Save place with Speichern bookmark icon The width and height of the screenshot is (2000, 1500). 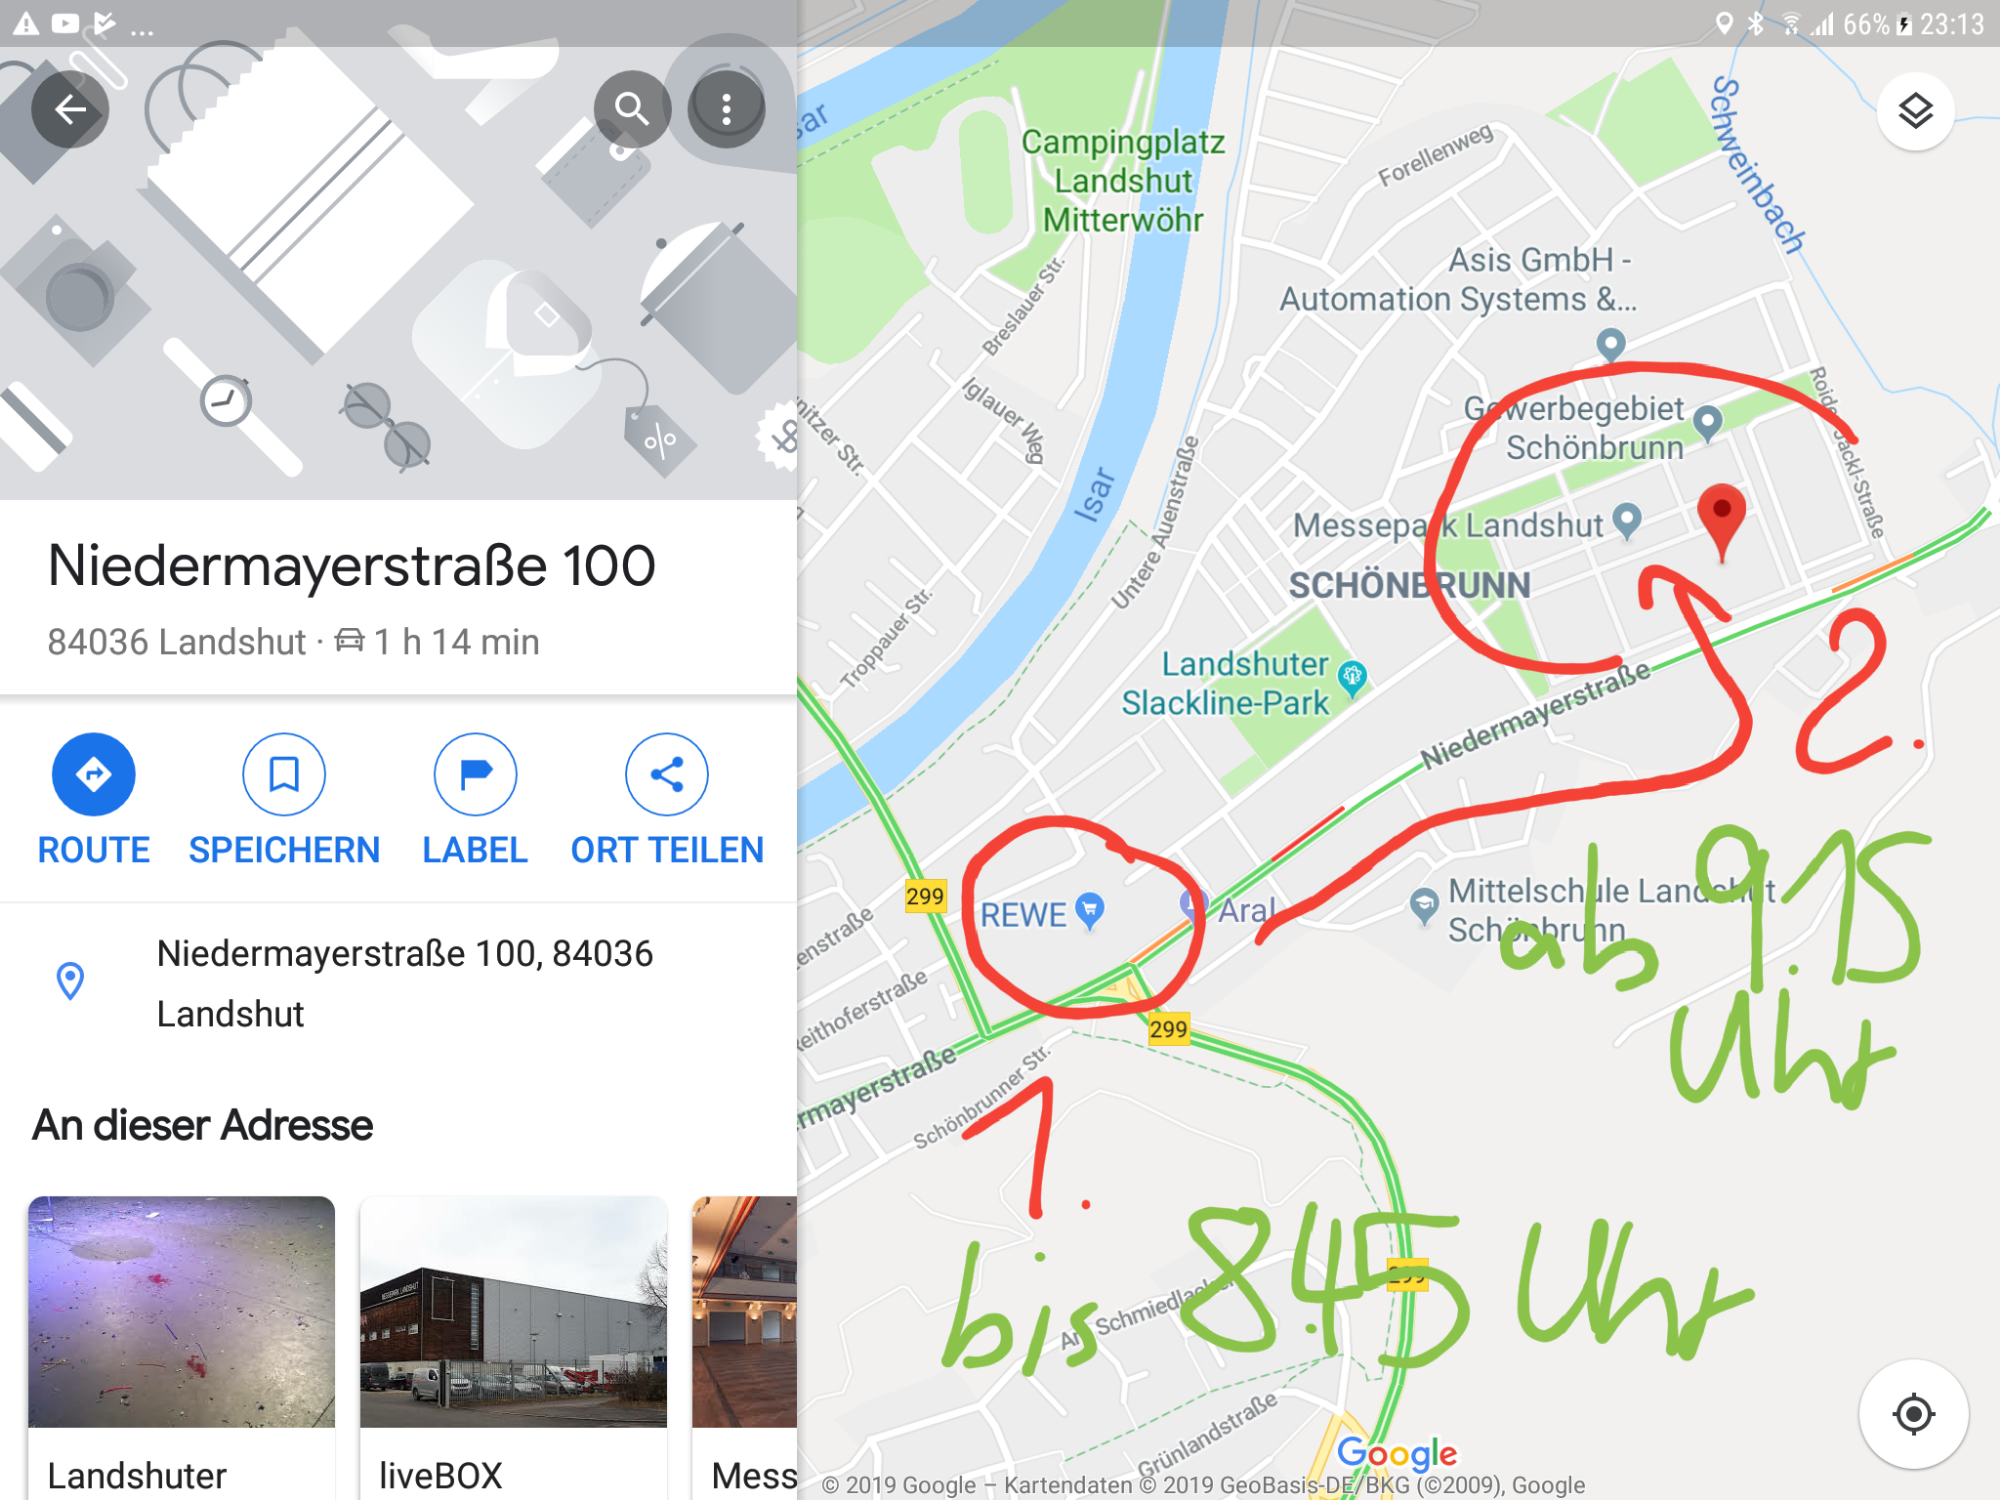pyautogui.click(x=284, y=774)
